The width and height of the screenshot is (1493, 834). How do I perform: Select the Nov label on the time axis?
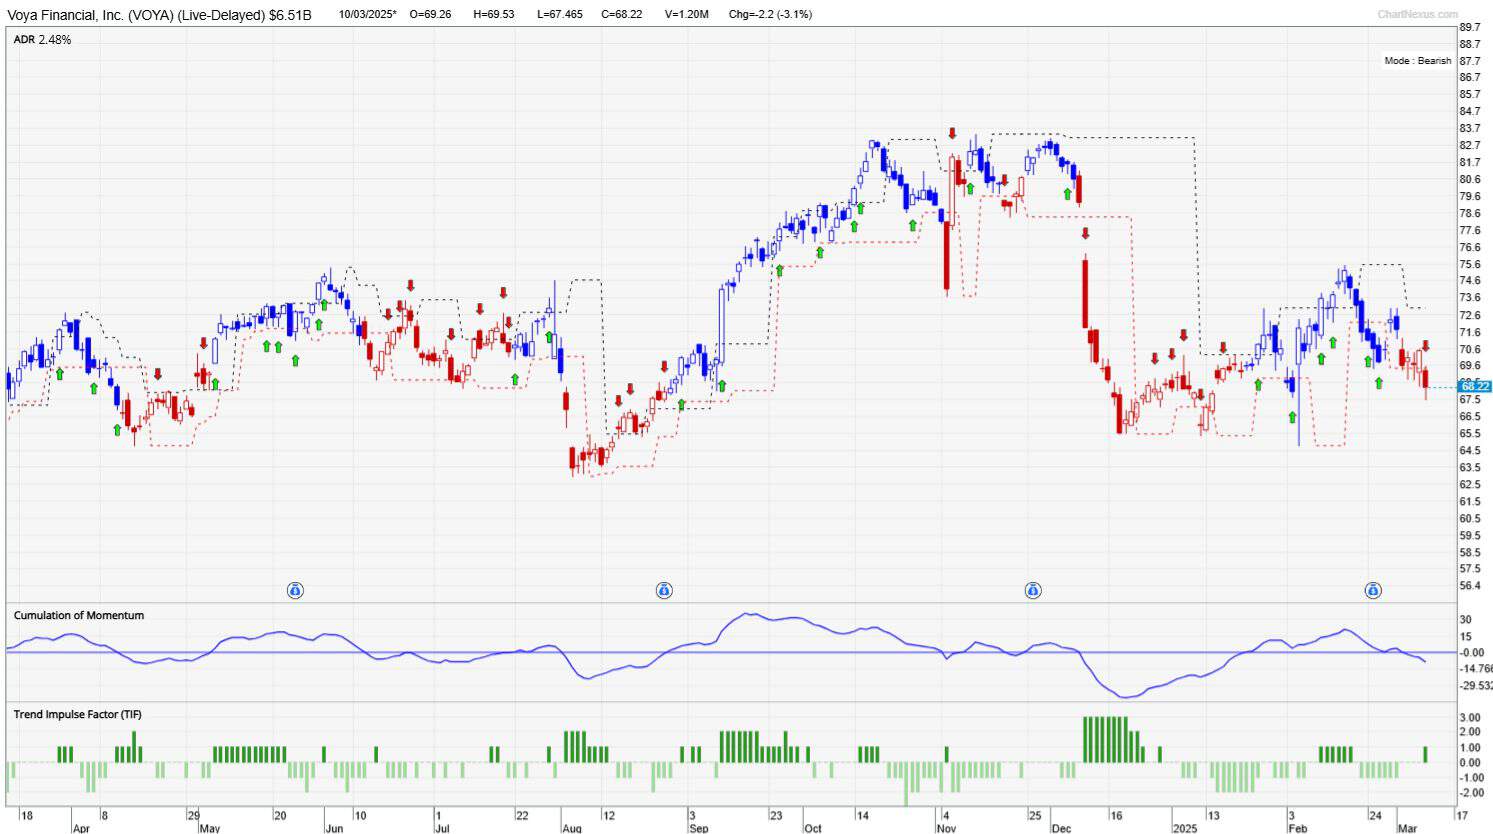click(x=946, y=829)
